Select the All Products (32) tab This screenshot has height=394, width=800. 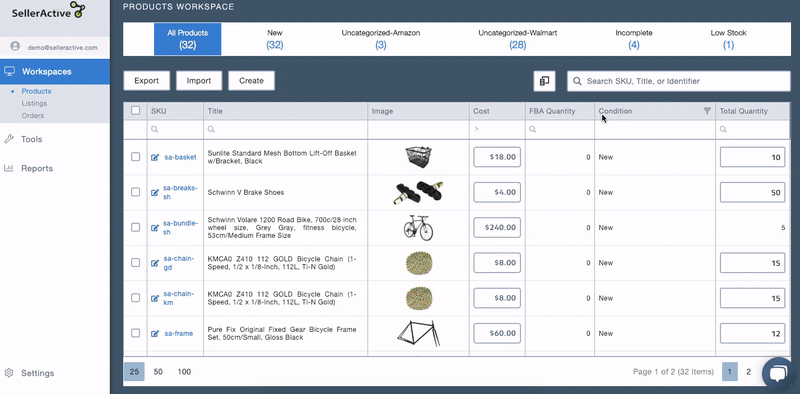(188, 39)
